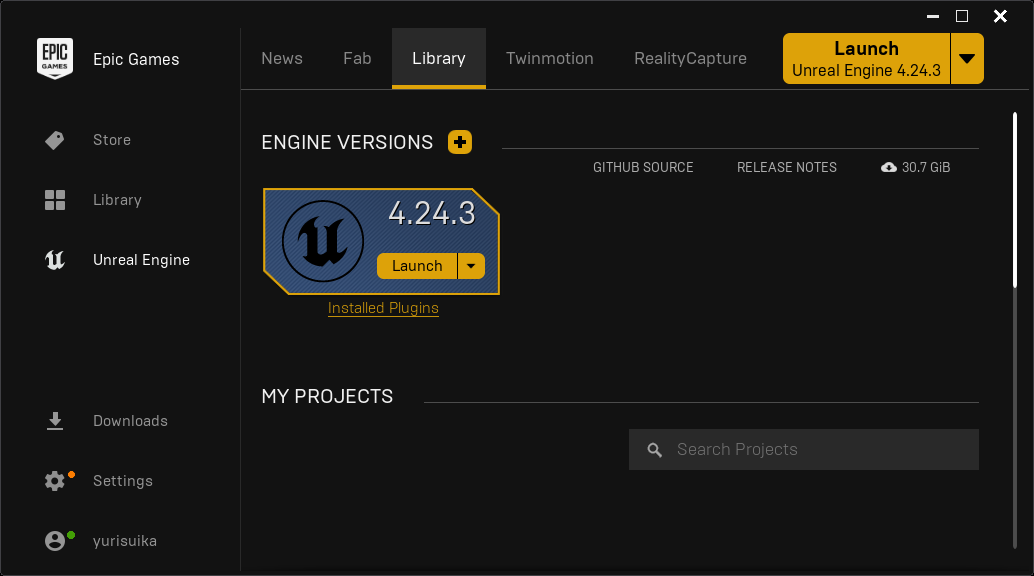Click the Epic Games logo icon

coord(55,59)
